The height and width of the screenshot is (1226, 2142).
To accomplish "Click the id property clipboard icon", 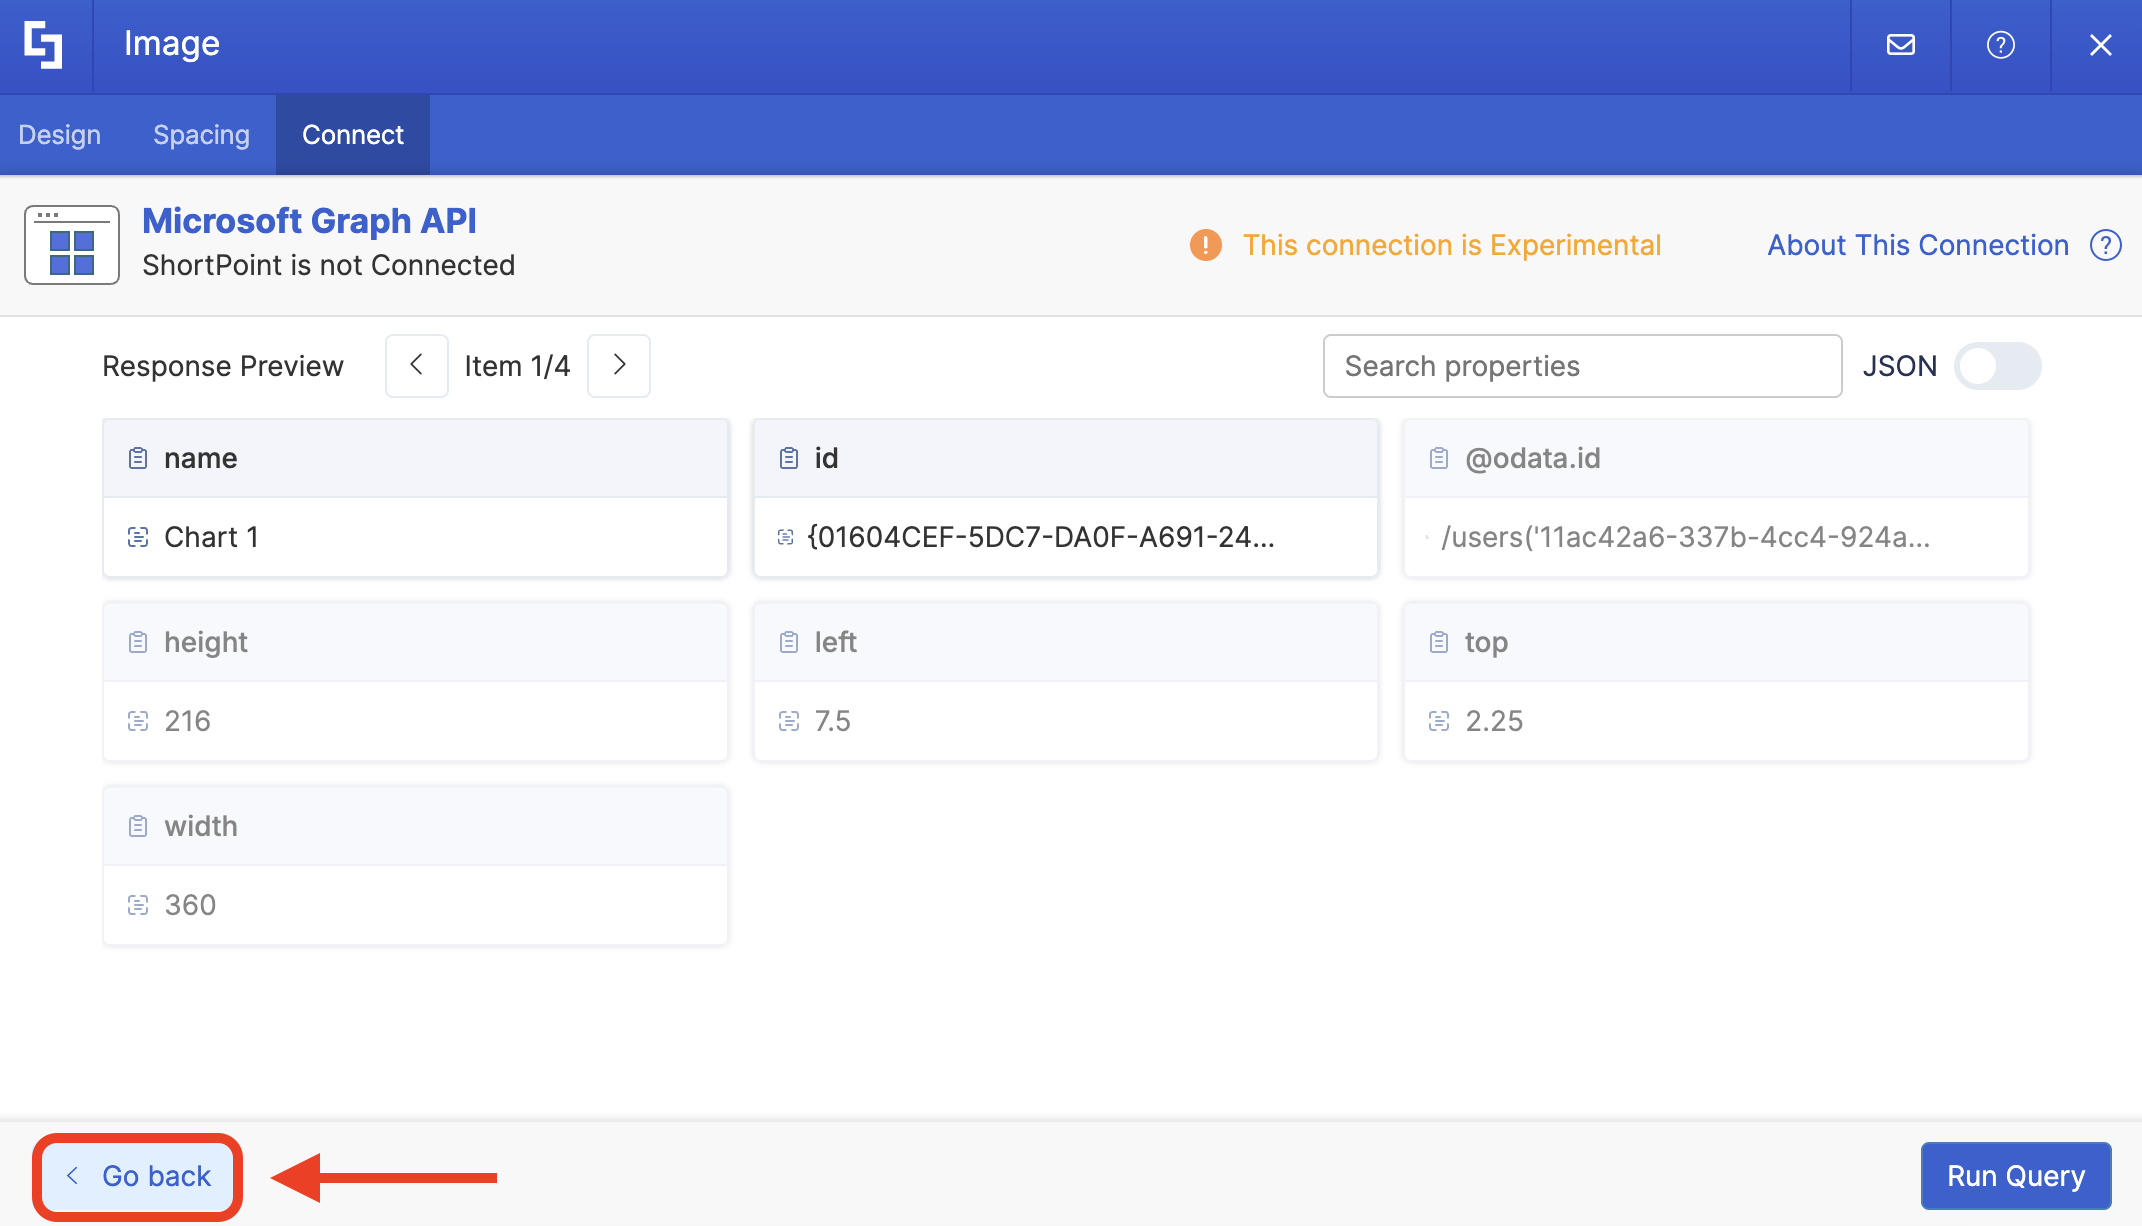I will (x=789, y=458).
